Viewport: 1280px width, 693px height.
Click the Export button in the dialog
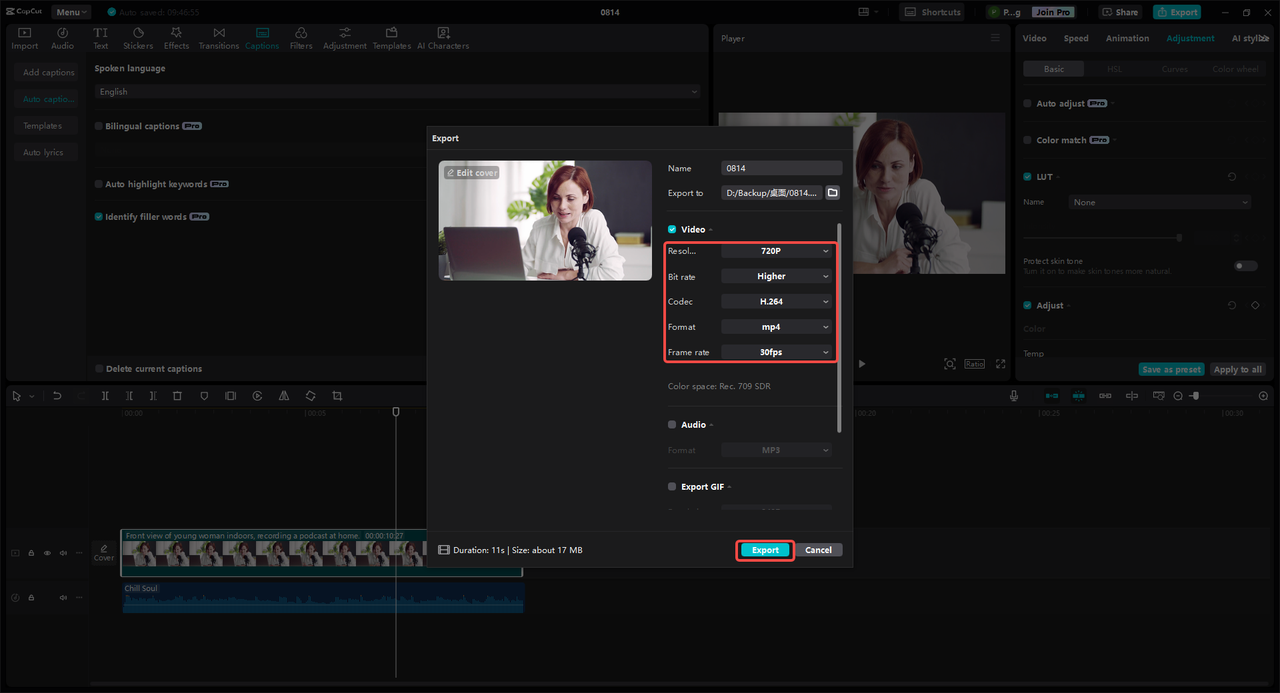[x=765, y=550]
